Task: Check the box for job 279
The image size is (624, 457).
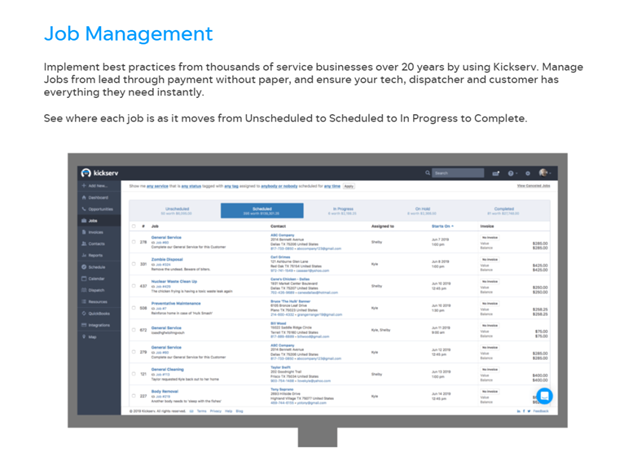Action: click(134, 352)
